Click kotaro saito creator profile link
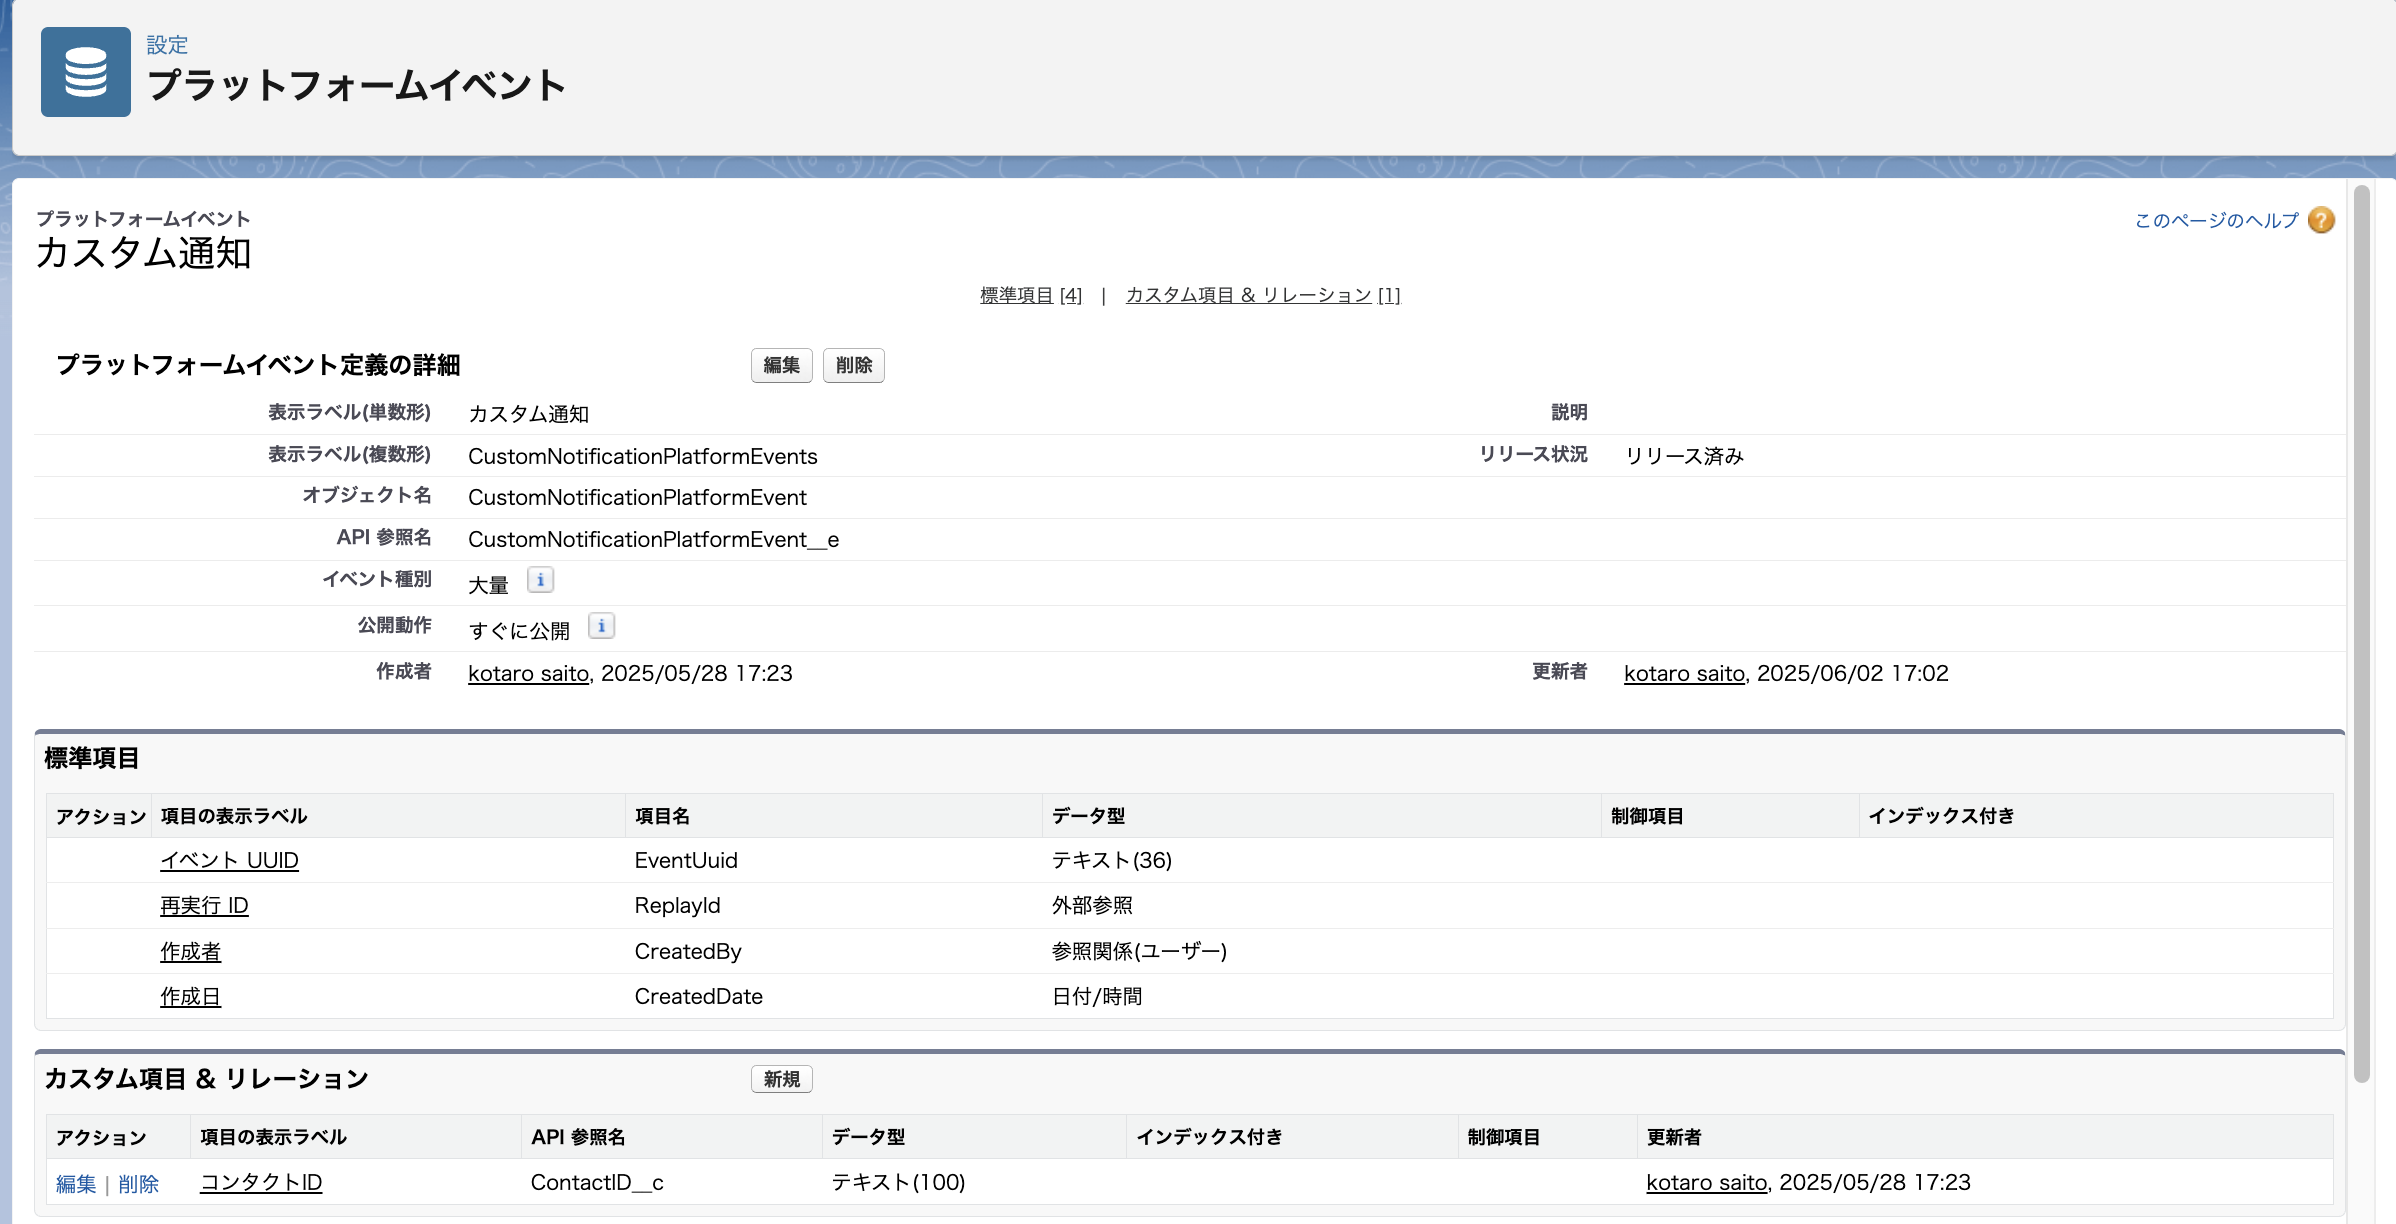This screenshot has width=2396, height=1224. point(527,673)
